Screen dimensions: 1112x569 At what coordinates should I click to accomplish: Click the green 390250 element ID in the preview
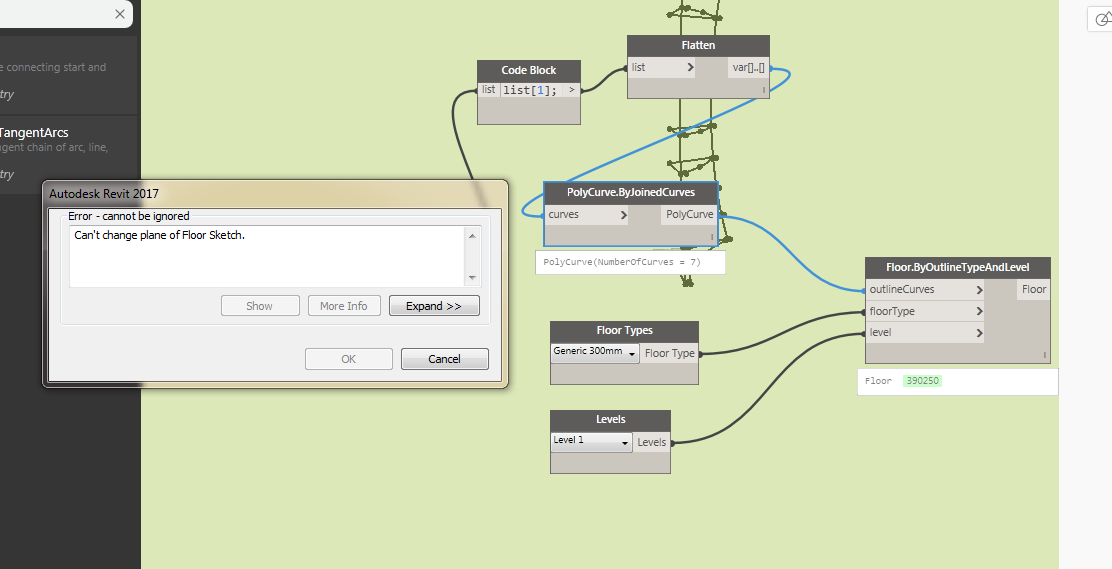[923, 381]
